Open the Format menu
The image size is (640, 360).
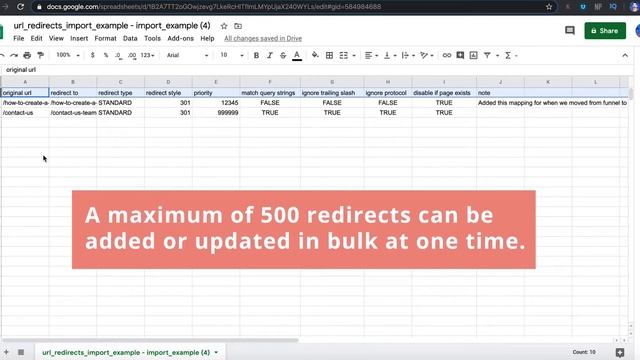pos(105,38)
